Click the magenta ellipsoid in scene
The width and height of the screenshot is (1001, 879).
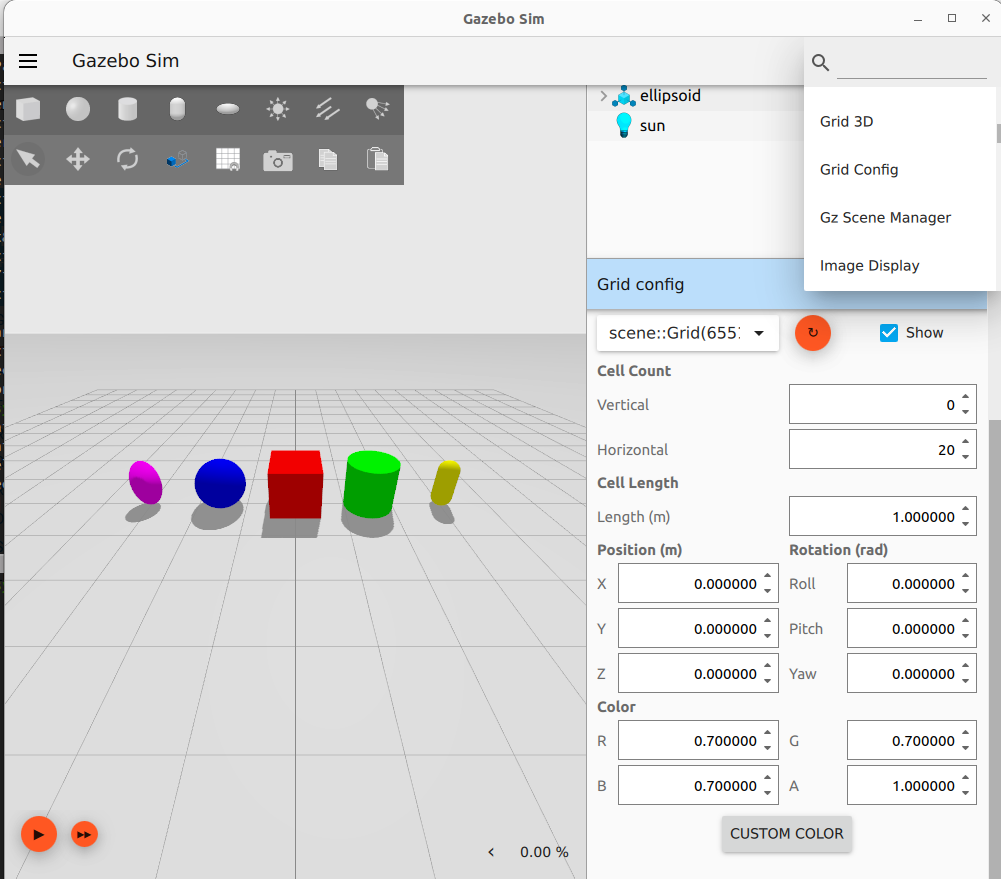(x=145, y=482)
